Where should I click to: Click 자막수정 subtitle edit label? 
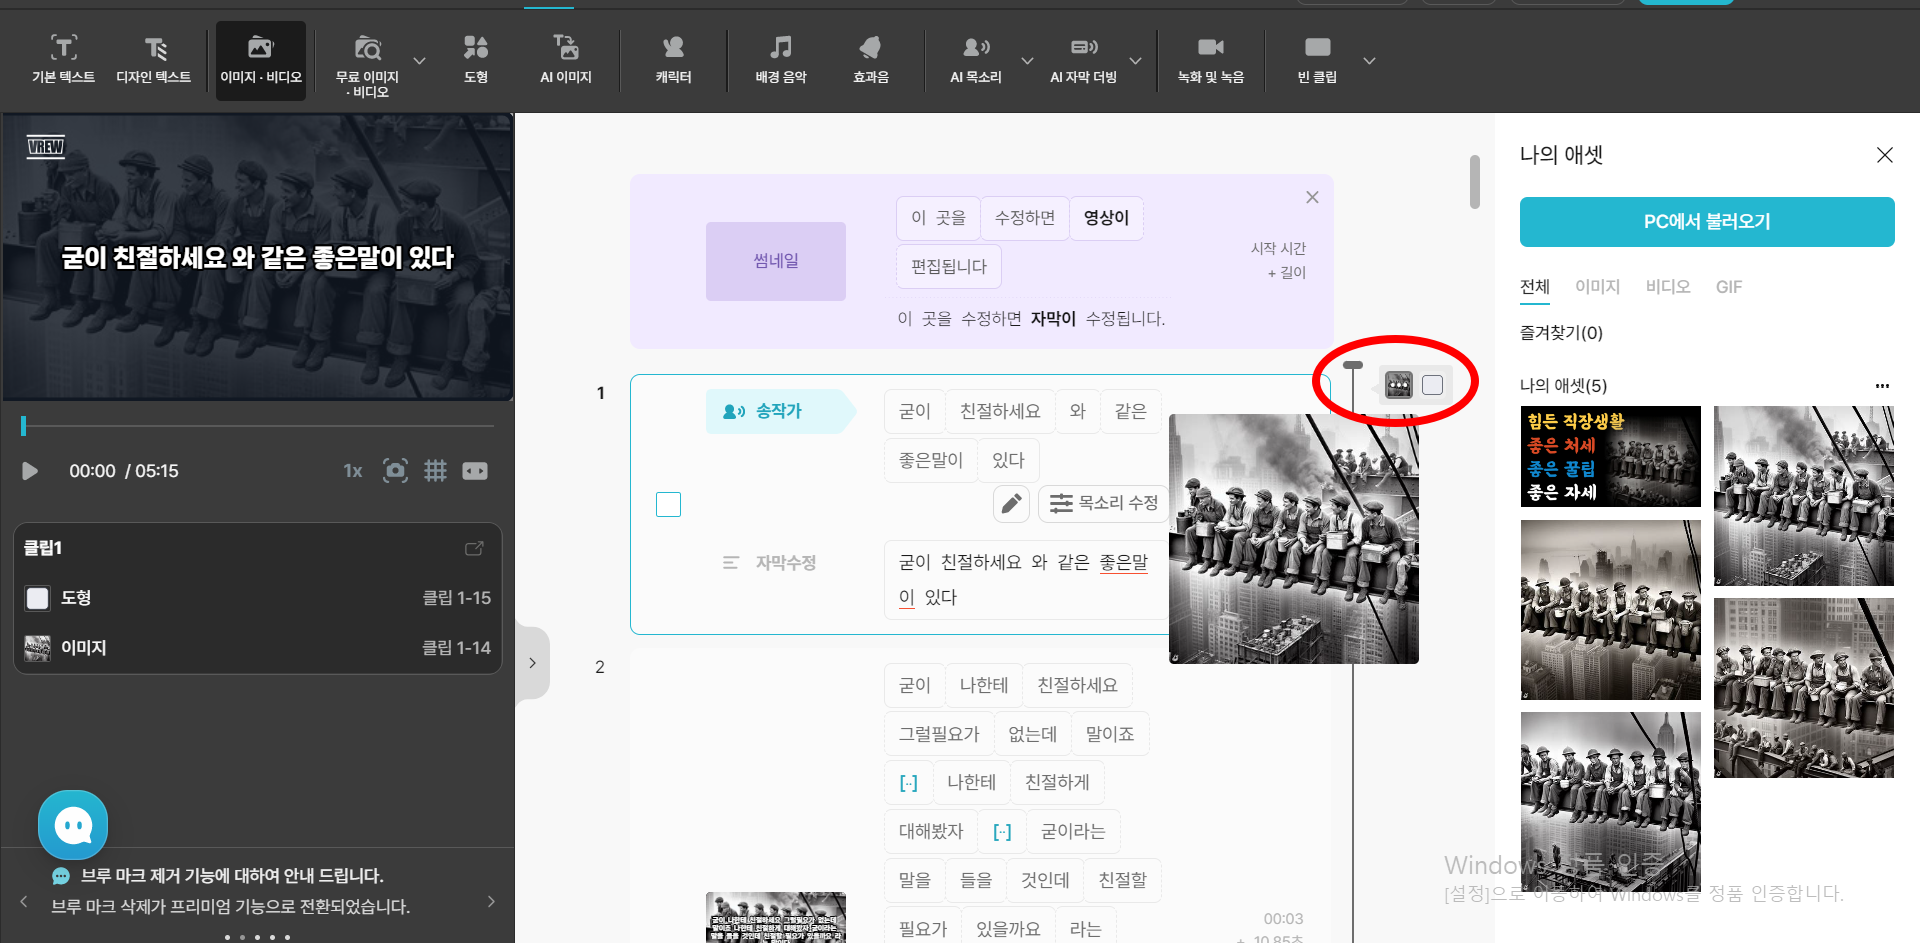click(x=770, y=563)
